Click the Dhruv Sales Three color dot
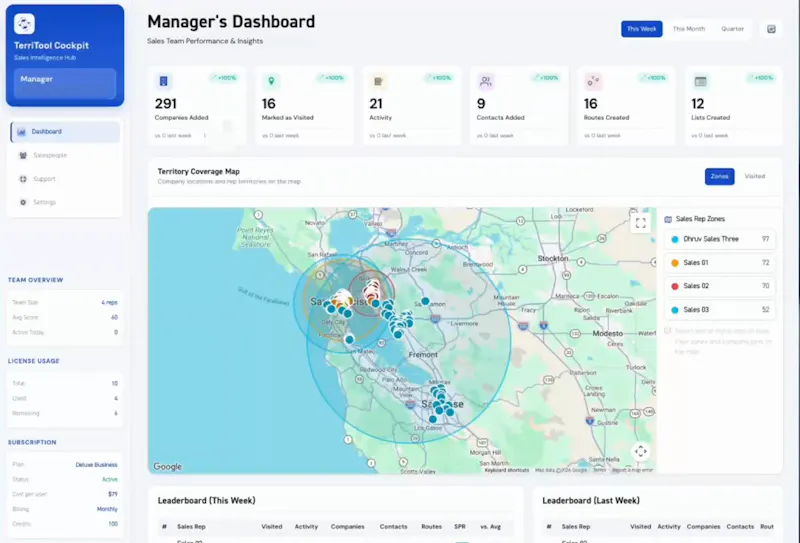The width and height of the screenshot is (800, 543). (674, 239)
